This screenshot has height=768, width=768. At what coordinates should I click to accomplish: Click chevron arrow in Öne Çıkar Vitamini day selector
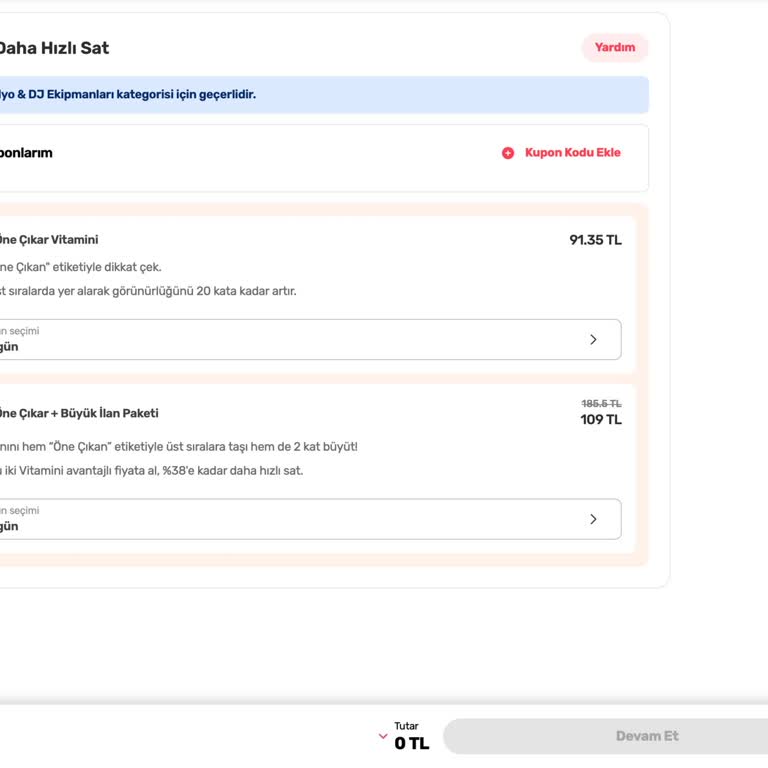(x=593, y=339)
